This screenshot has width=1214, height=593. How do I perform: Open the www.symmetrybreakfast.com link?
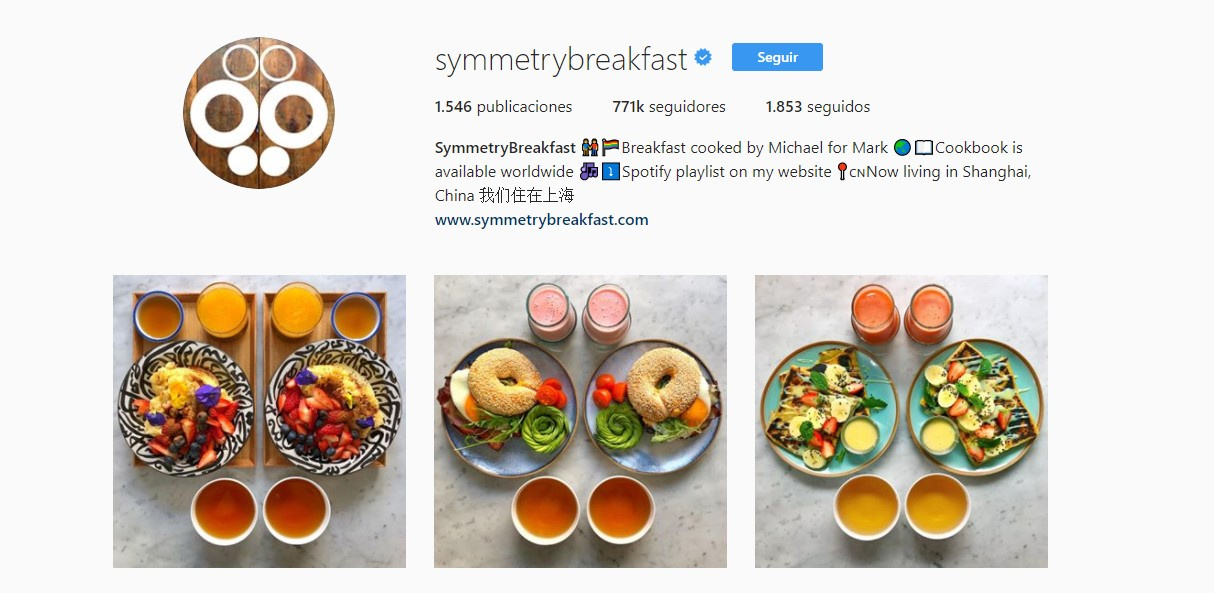(x=542, y=220)
